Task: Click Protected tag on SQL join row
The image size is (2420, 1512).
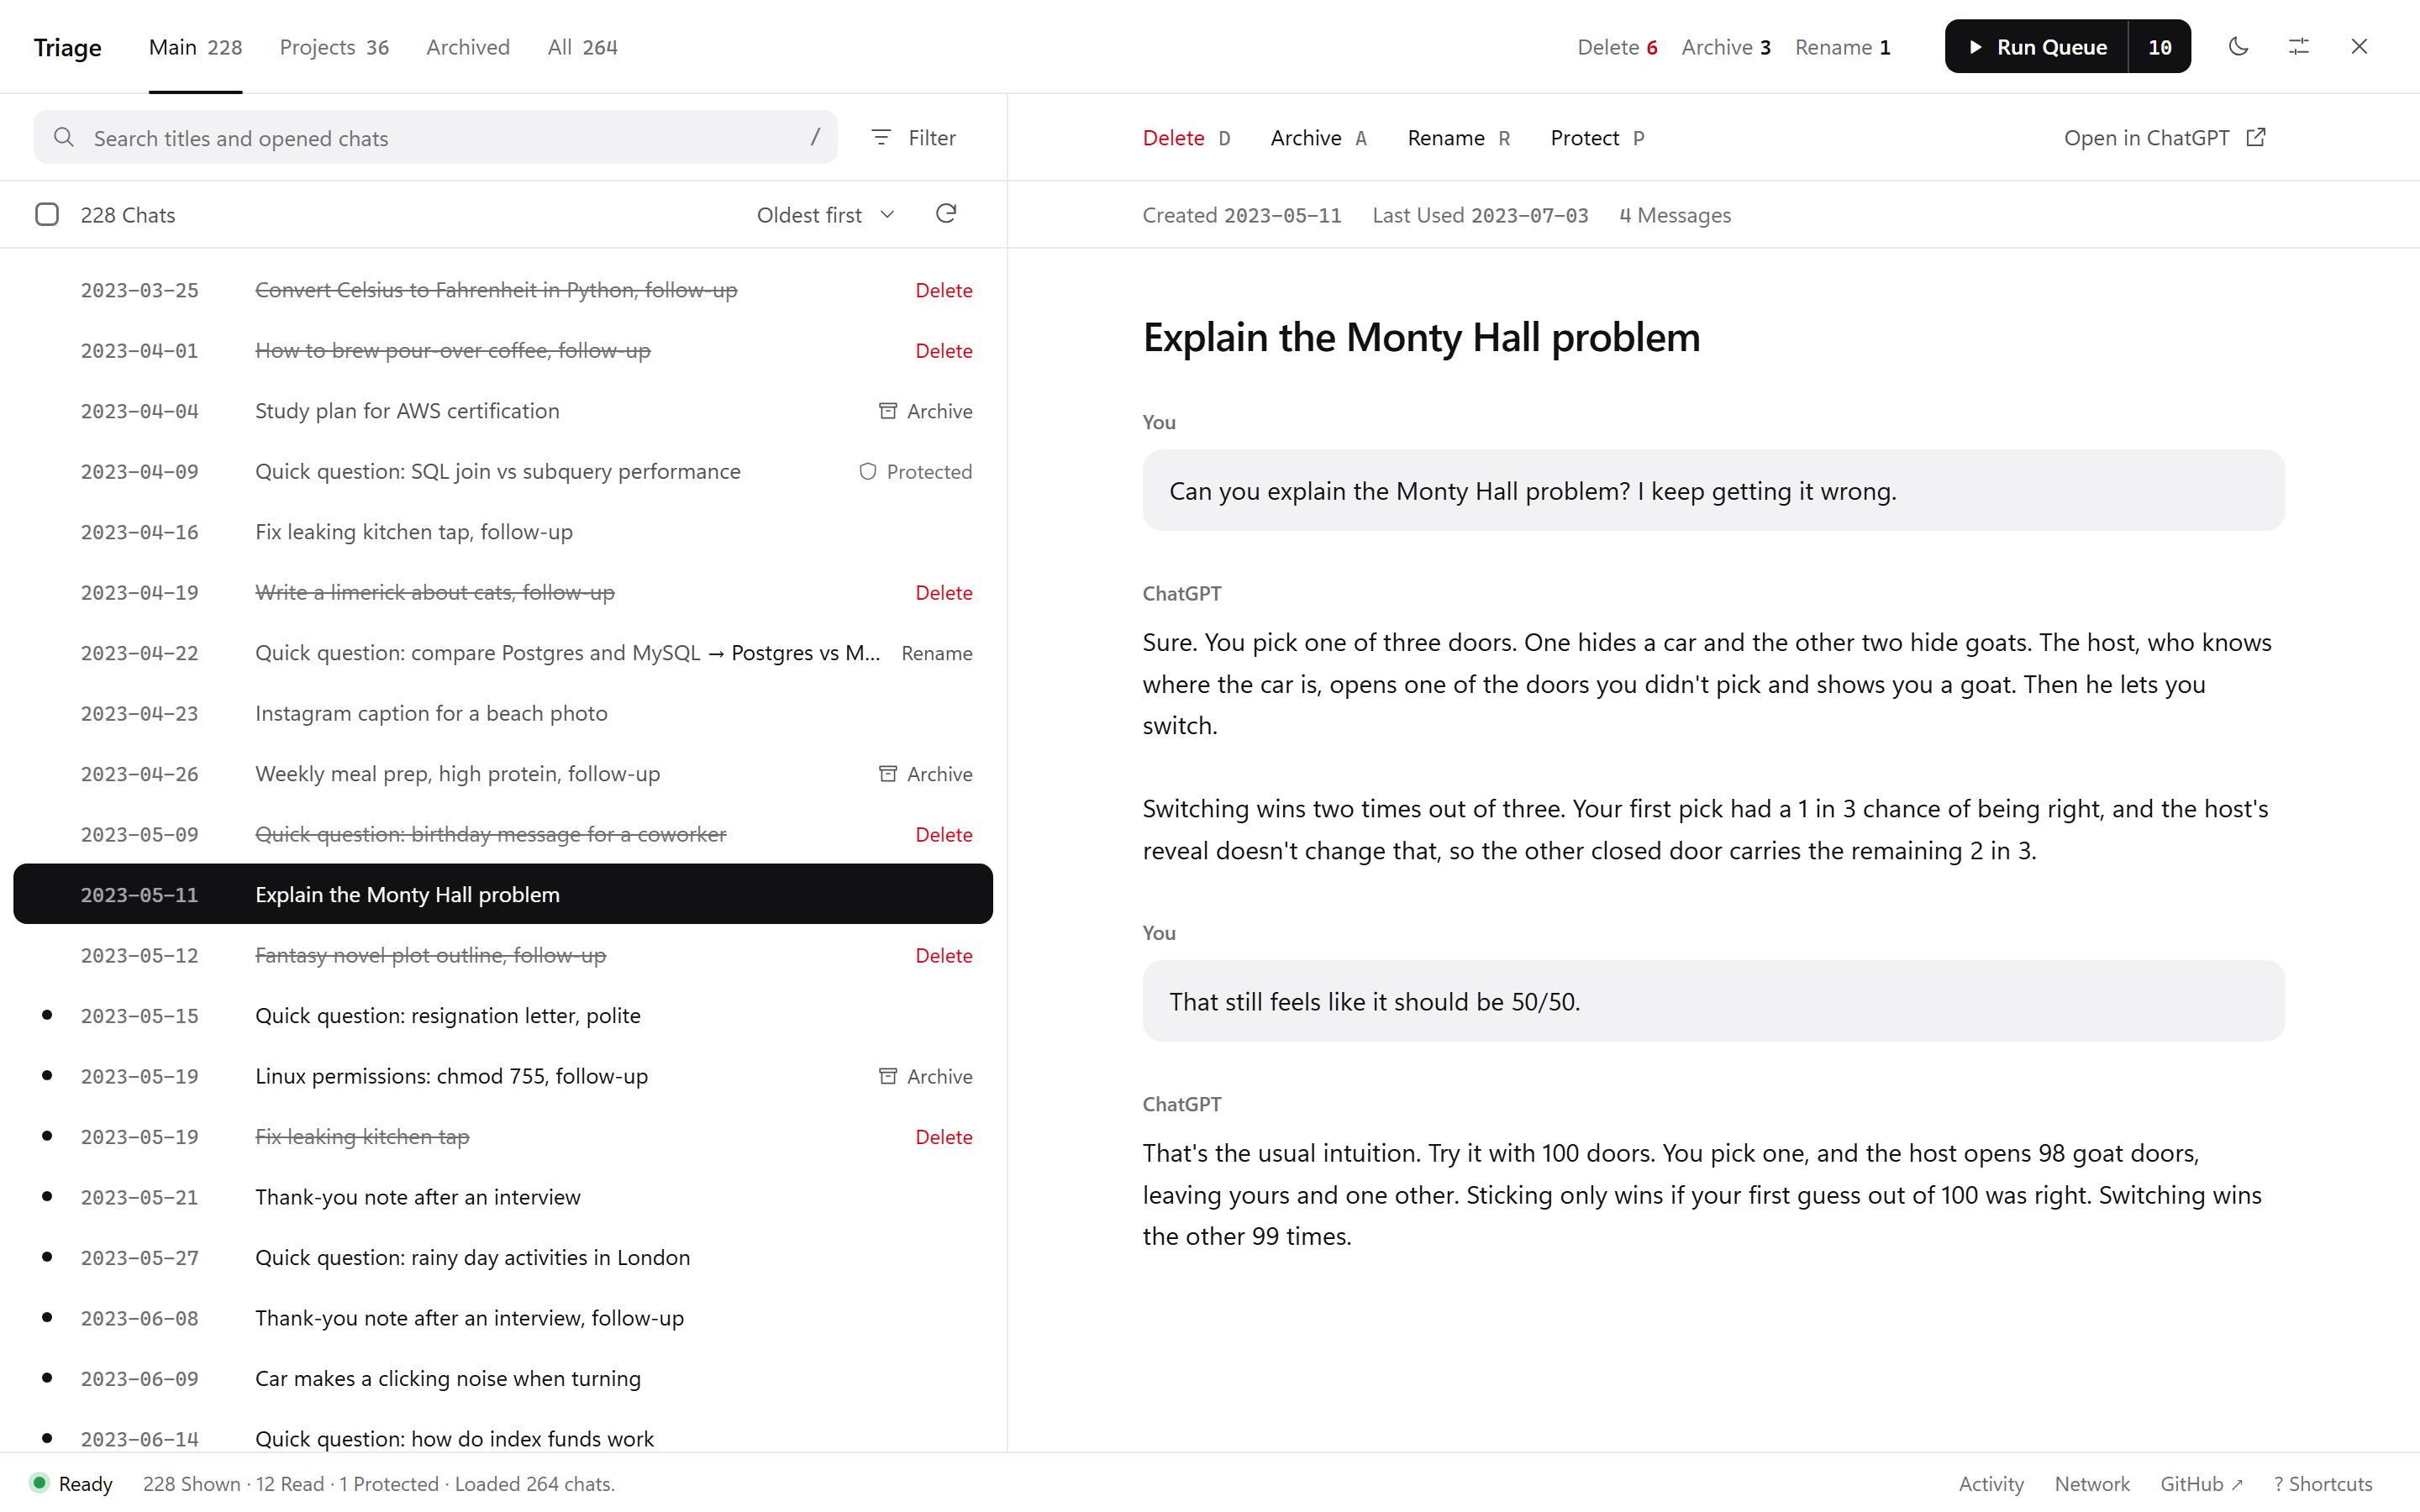Action: 915,471
